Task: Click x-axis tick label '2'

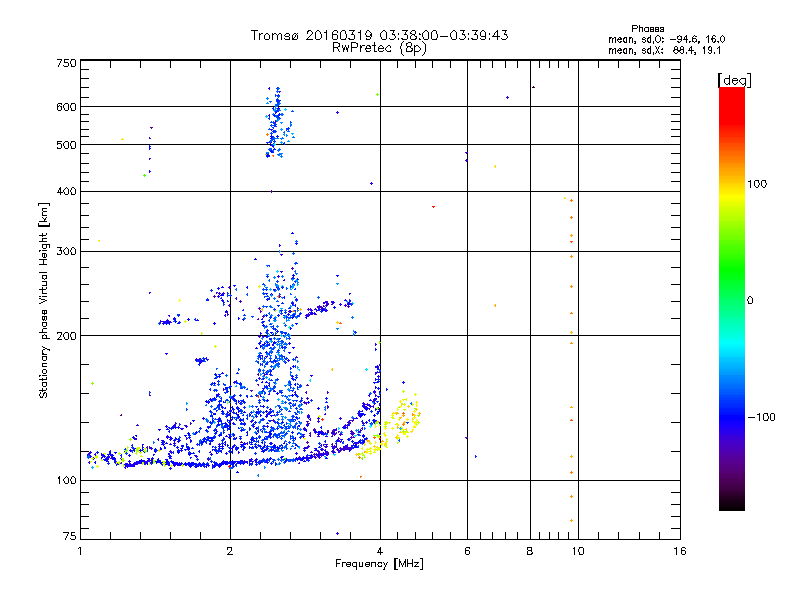Action: tap(230, 551)
